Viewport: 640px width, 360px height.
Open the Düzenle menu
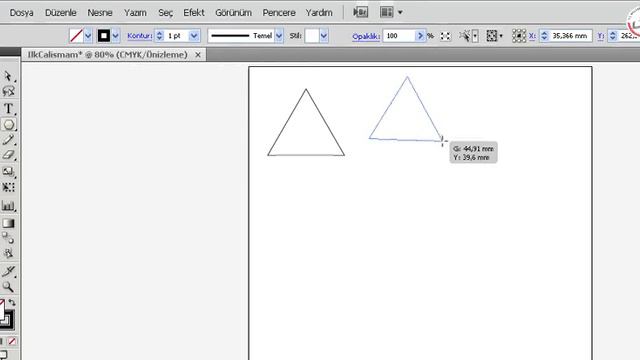click(x=60, y=13)
